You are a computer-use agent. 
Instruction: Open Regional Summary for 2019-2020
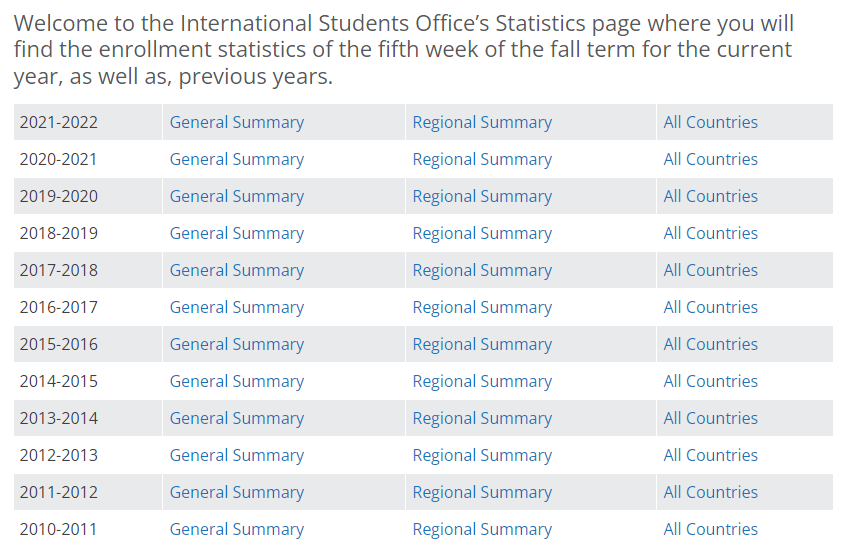tap(481, 196)
